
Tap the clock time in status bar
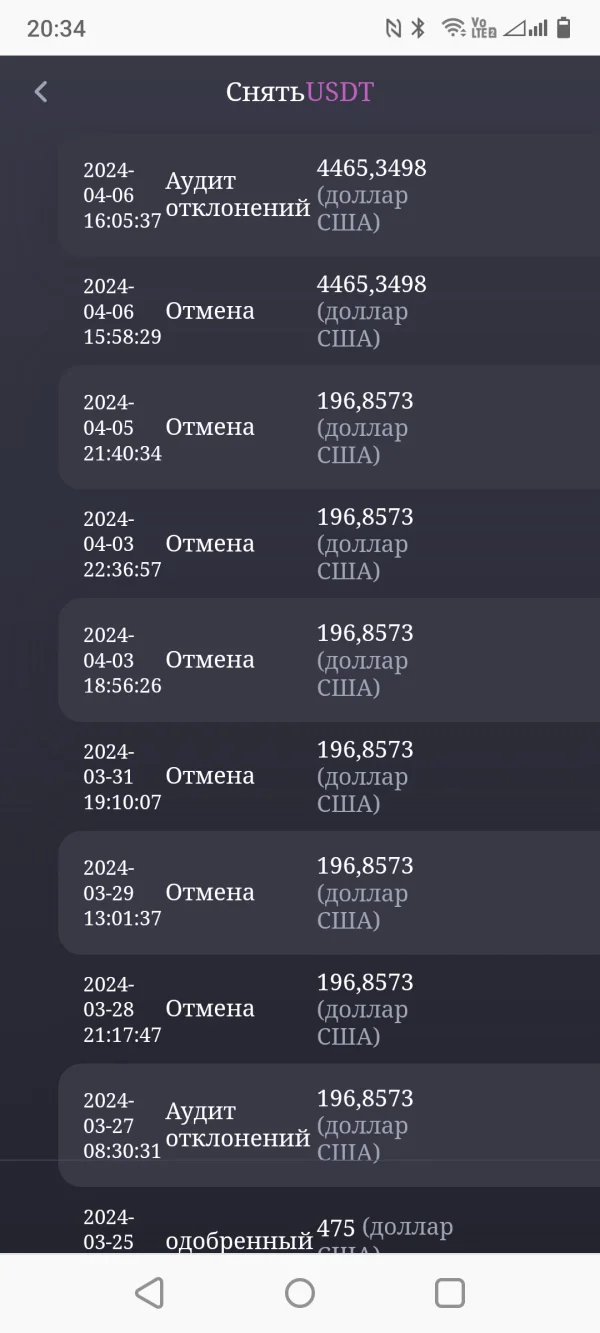56,28
